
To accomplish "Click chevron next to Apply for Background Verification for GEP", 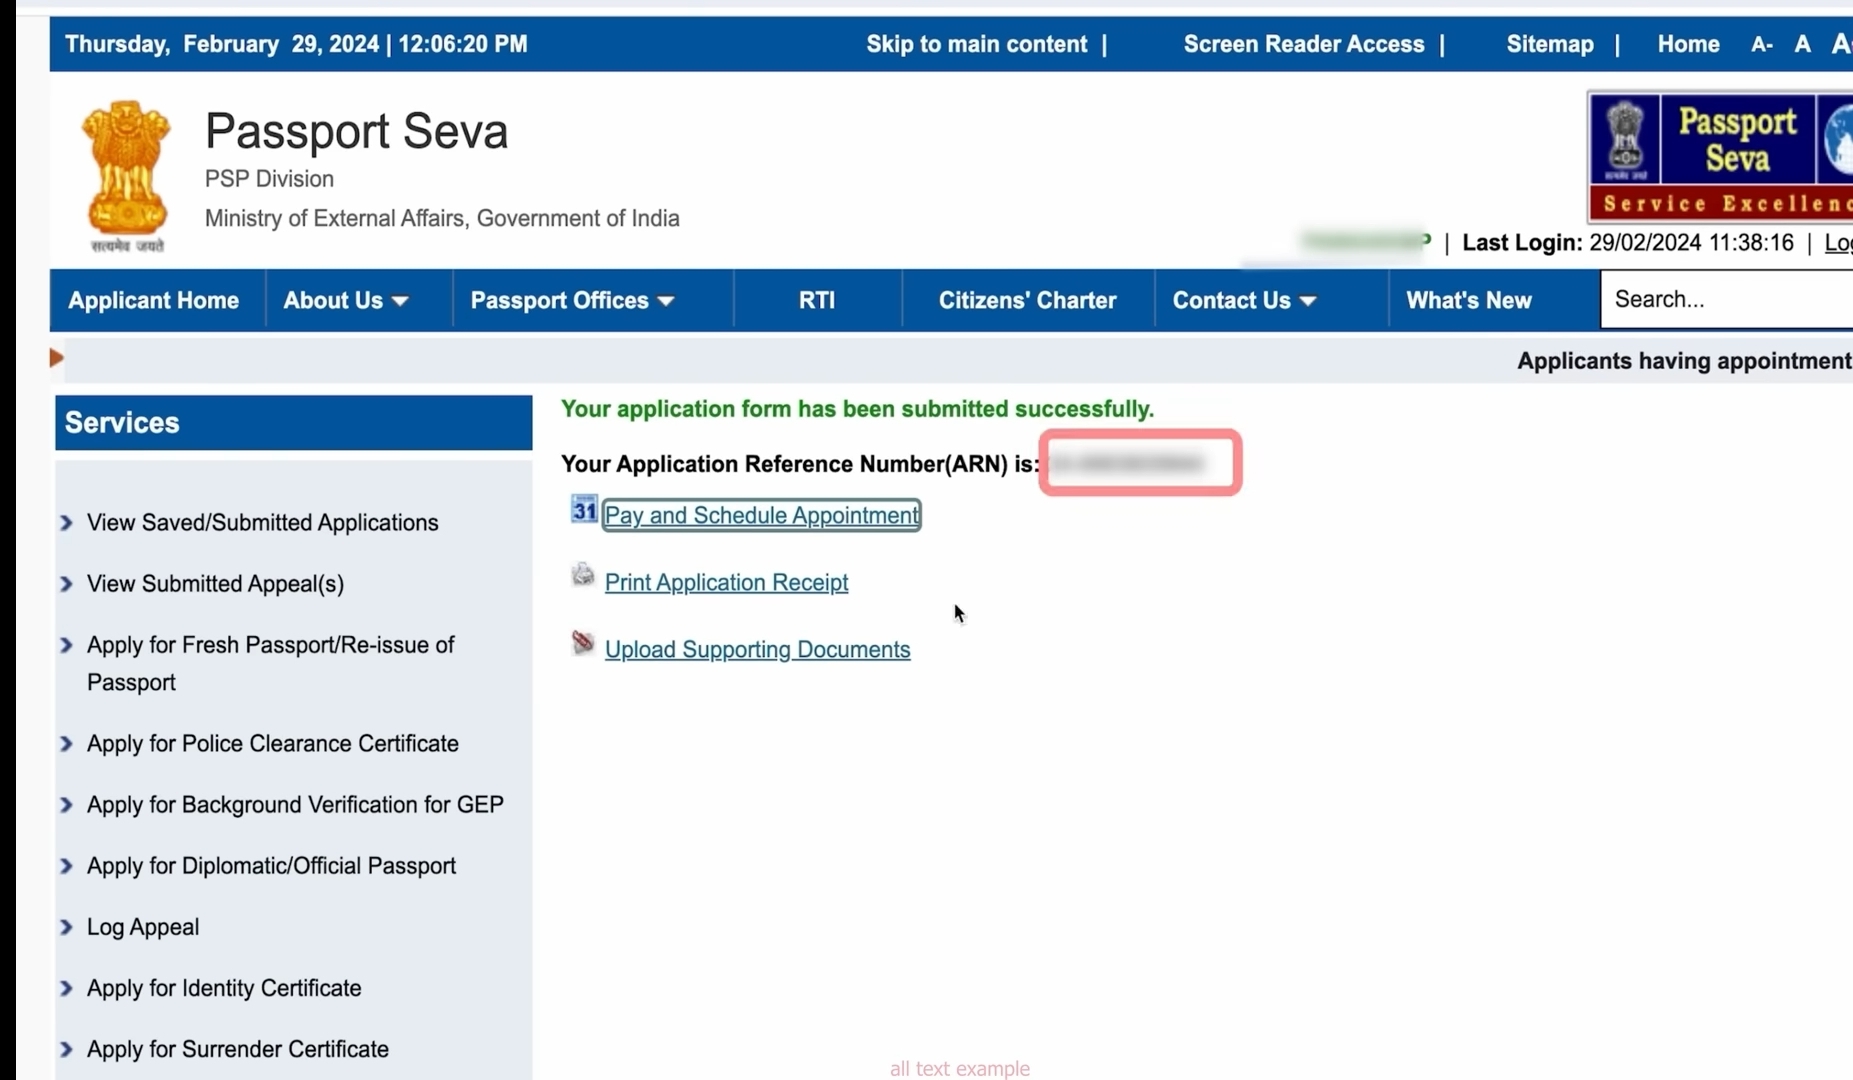I will [67, 805].
